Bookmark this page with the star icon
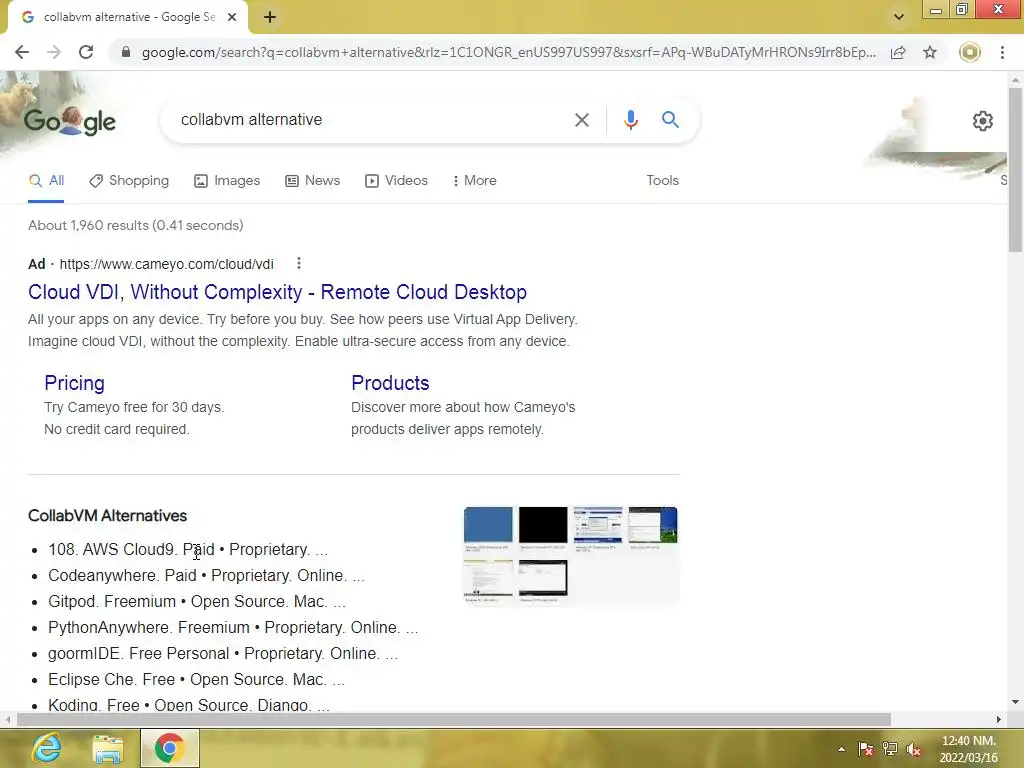Viewport: 1024px width, 768px height. tap(930, 52)
